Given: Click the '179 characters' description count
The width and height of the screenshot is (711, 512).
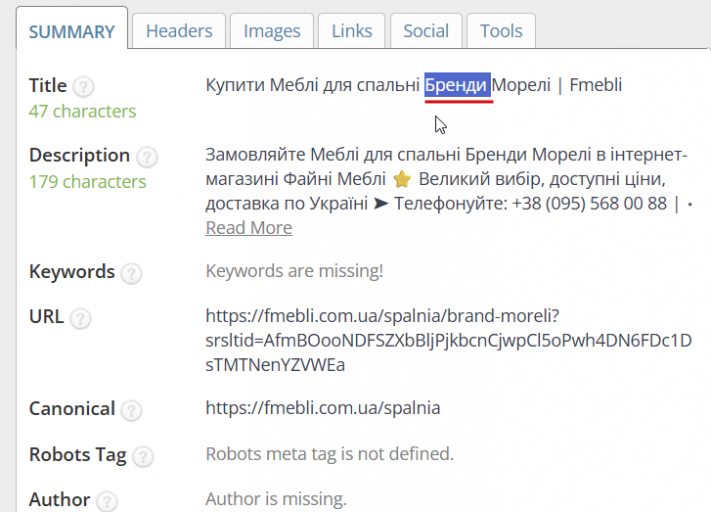Looking at the screenshot, I should pyautogui.click(x=88, y=182).
